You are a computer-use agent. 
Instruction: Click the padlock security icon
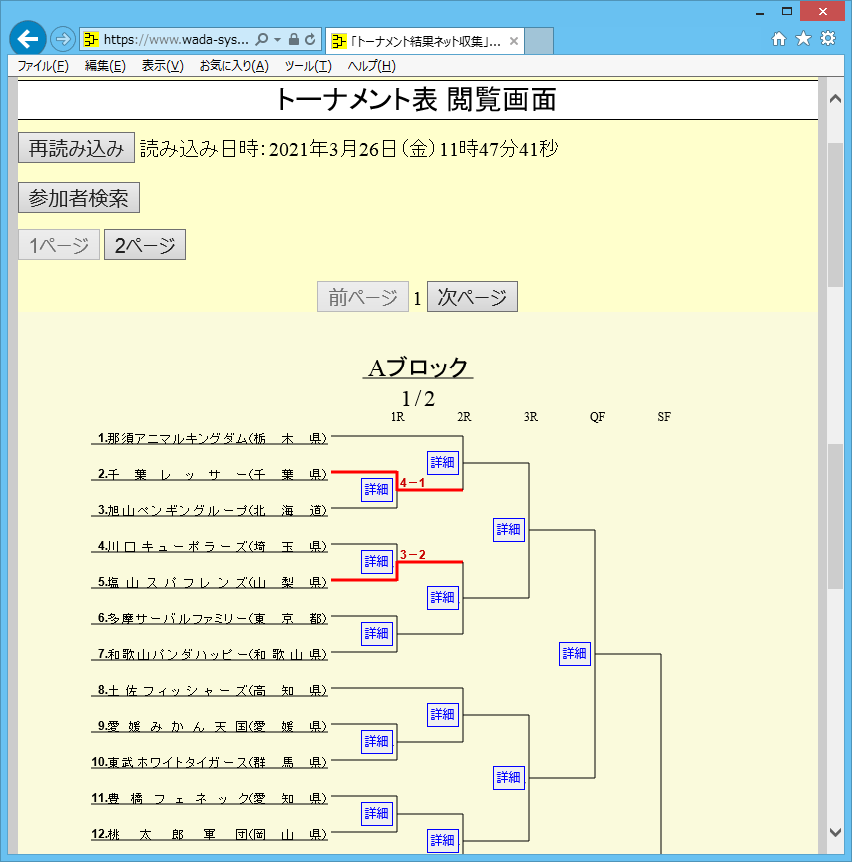pos(294,39)
